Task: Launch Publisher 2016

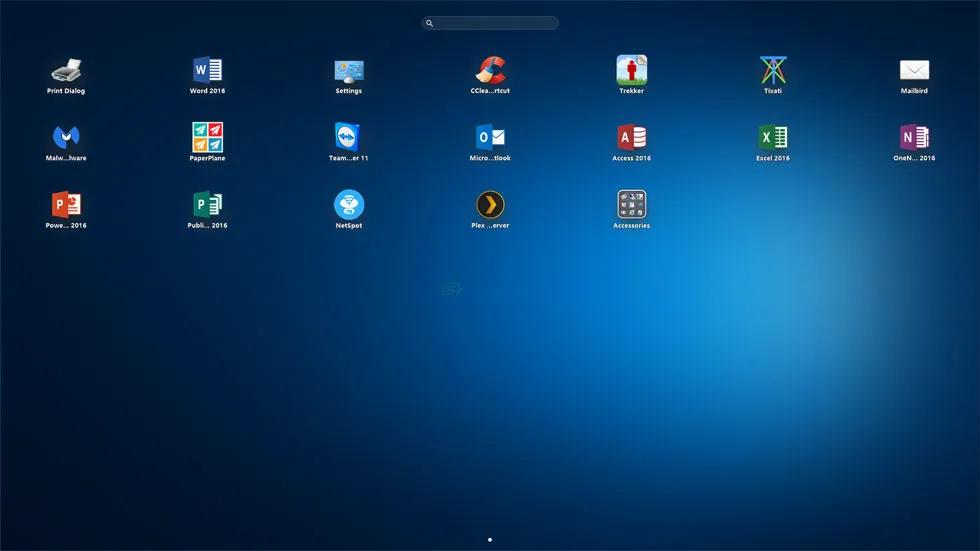Action: coord(208,204)
